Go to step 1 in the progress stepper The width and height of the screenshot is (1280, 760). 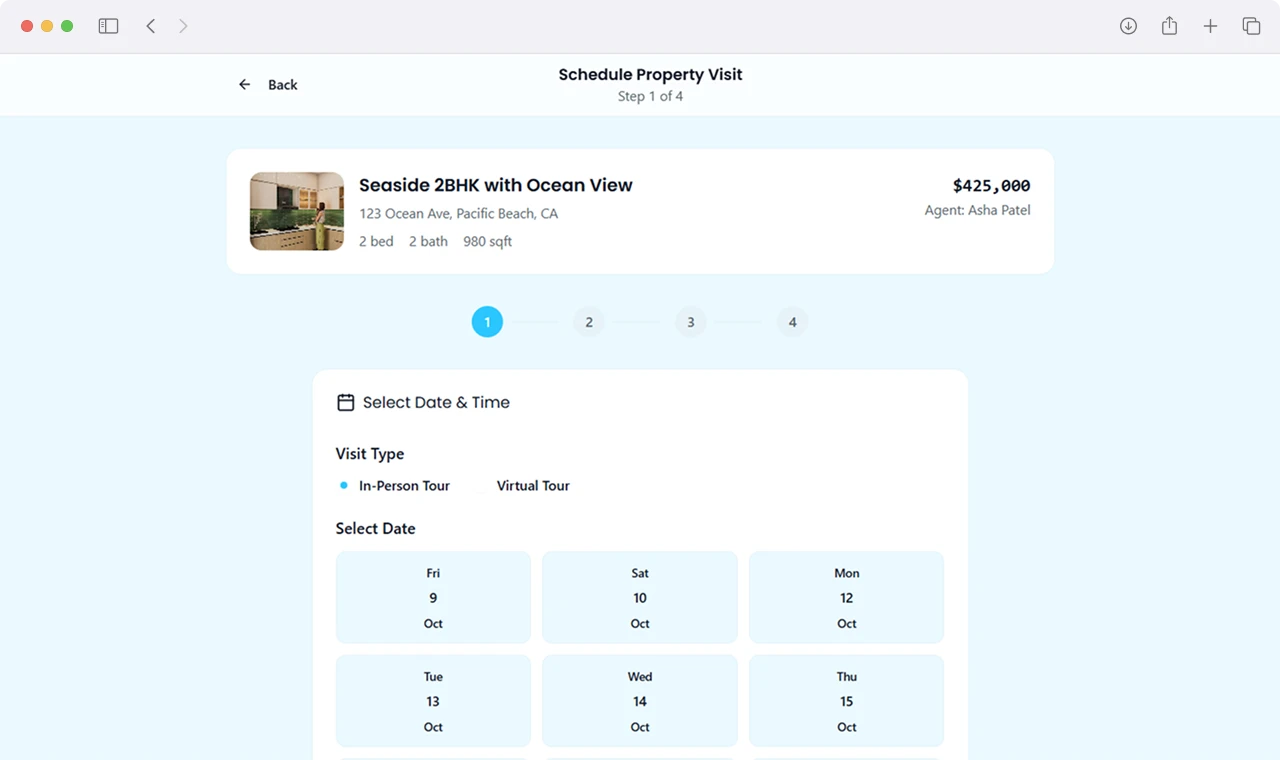coord(487,322)
